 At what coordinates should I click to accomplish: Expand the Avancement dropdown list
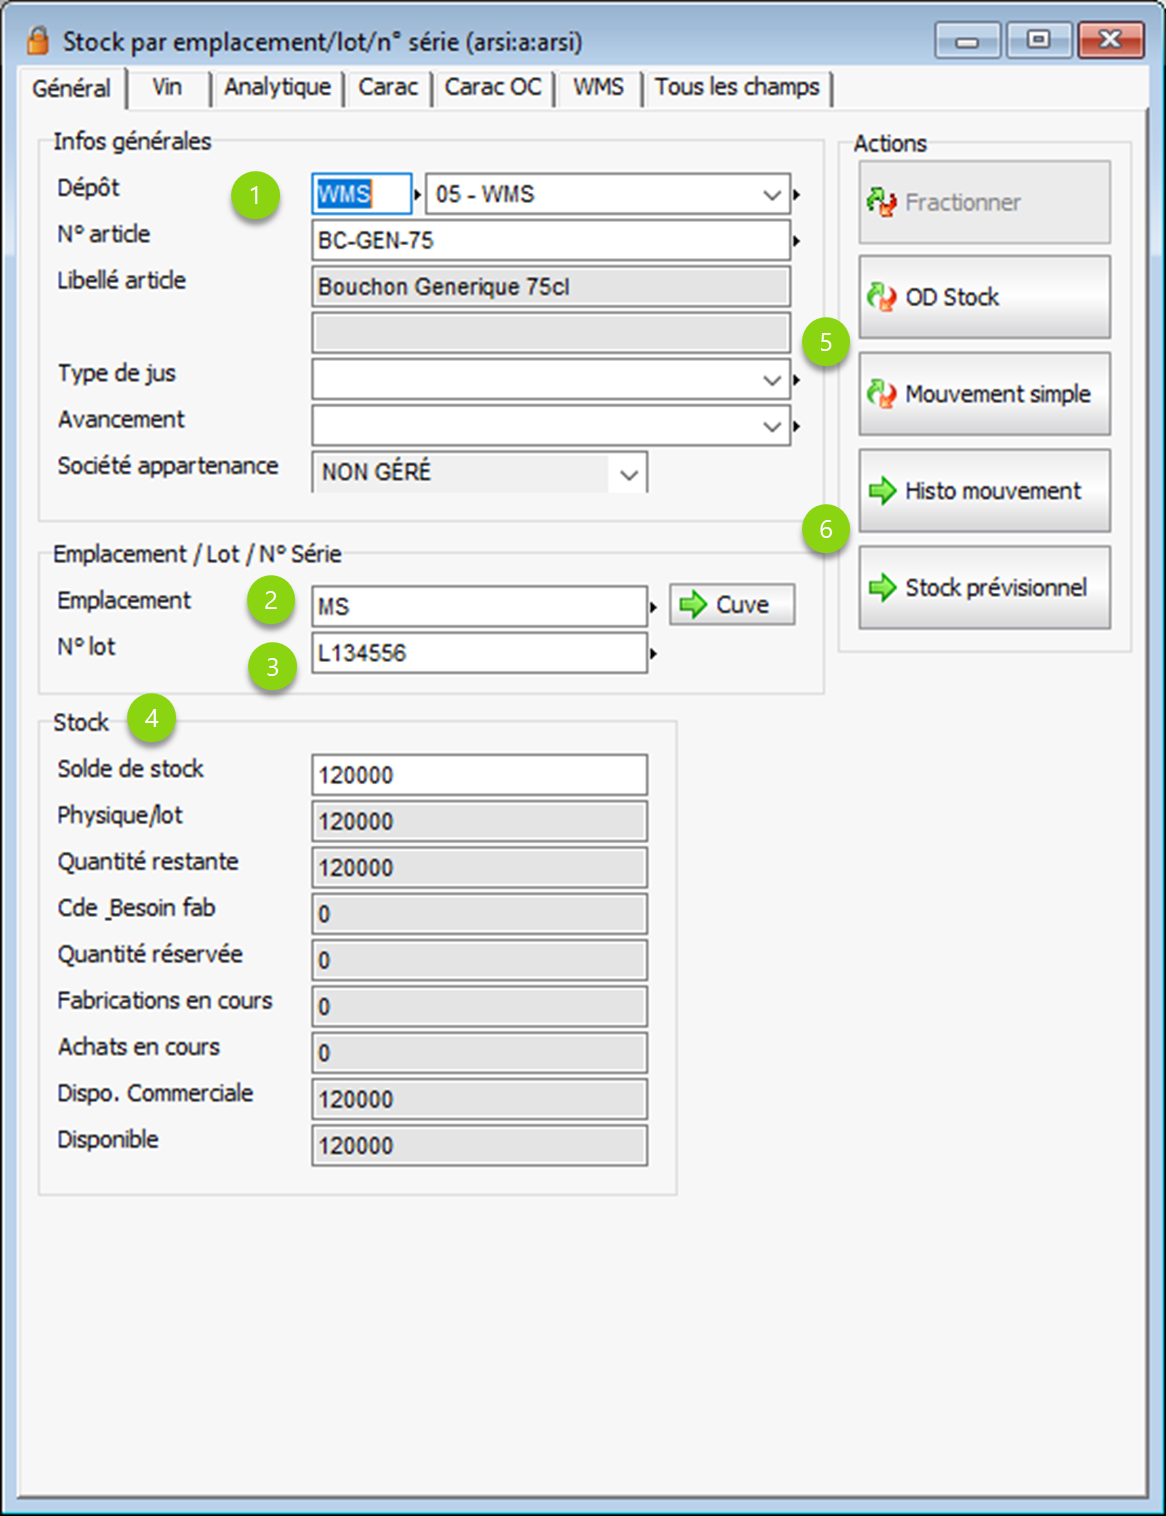tap(772, 426)
